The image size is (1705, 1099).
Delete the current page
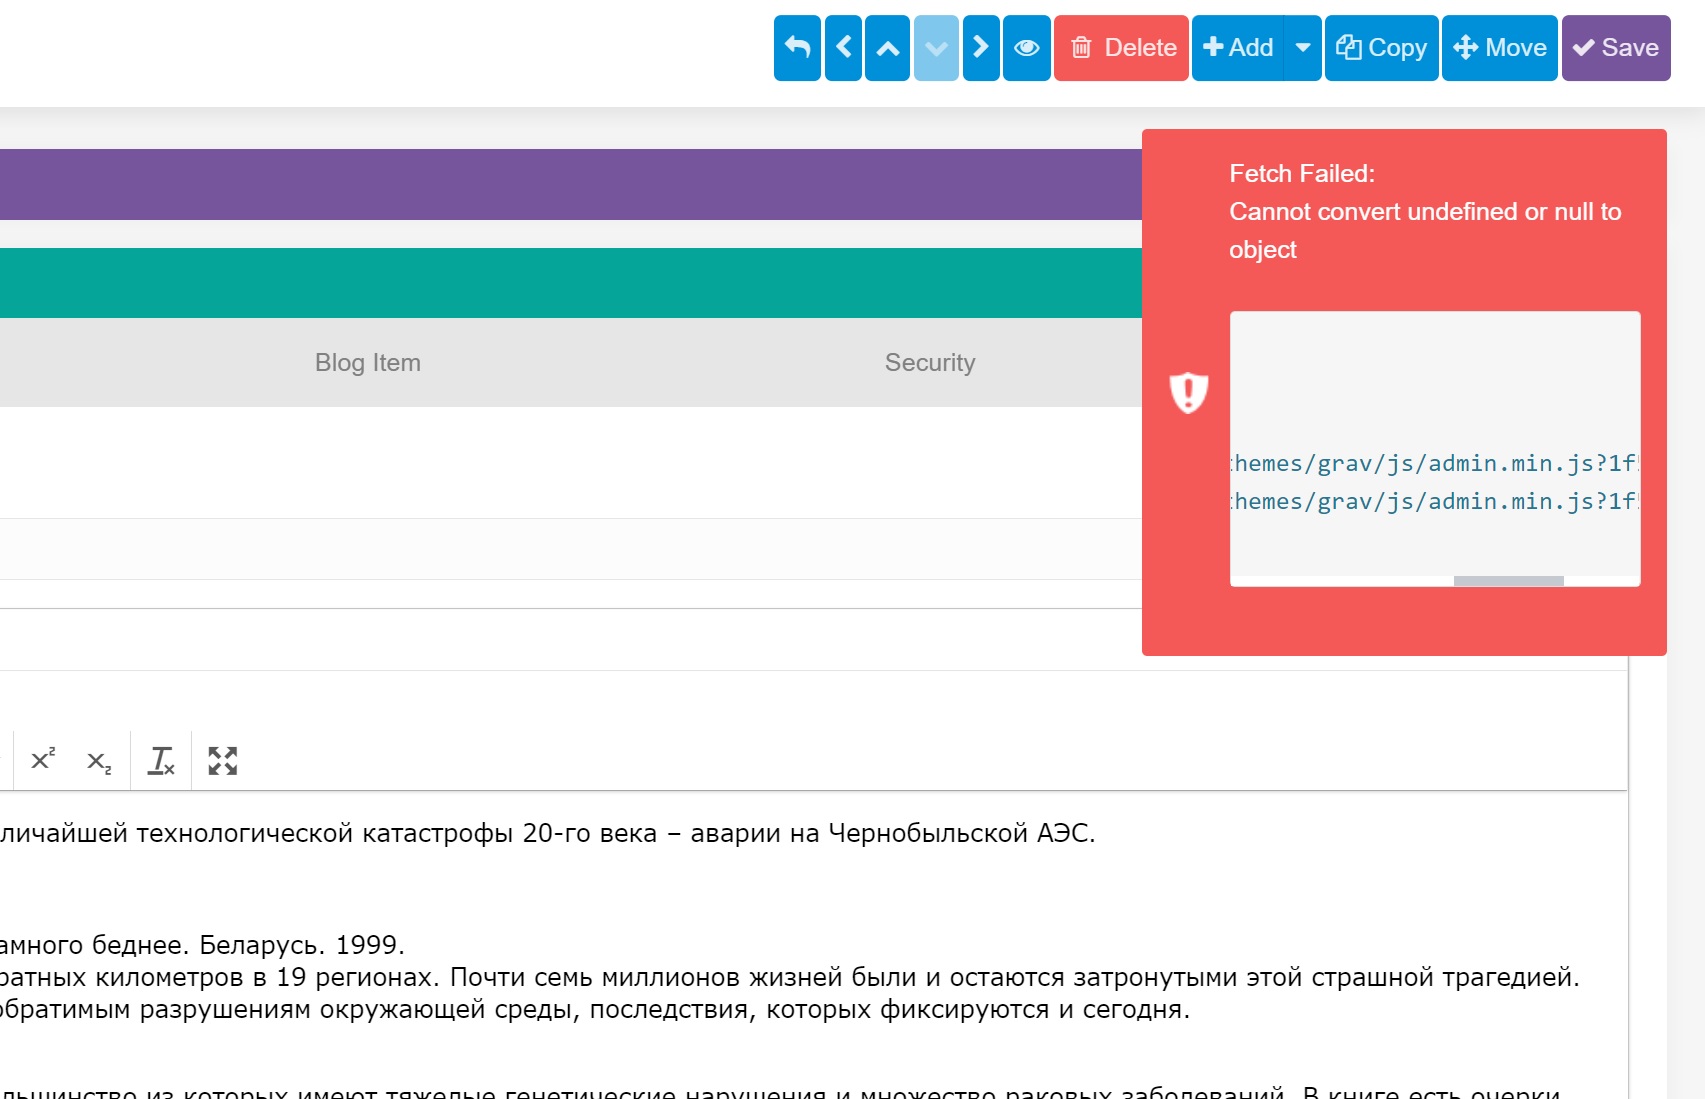[1121, 48]
